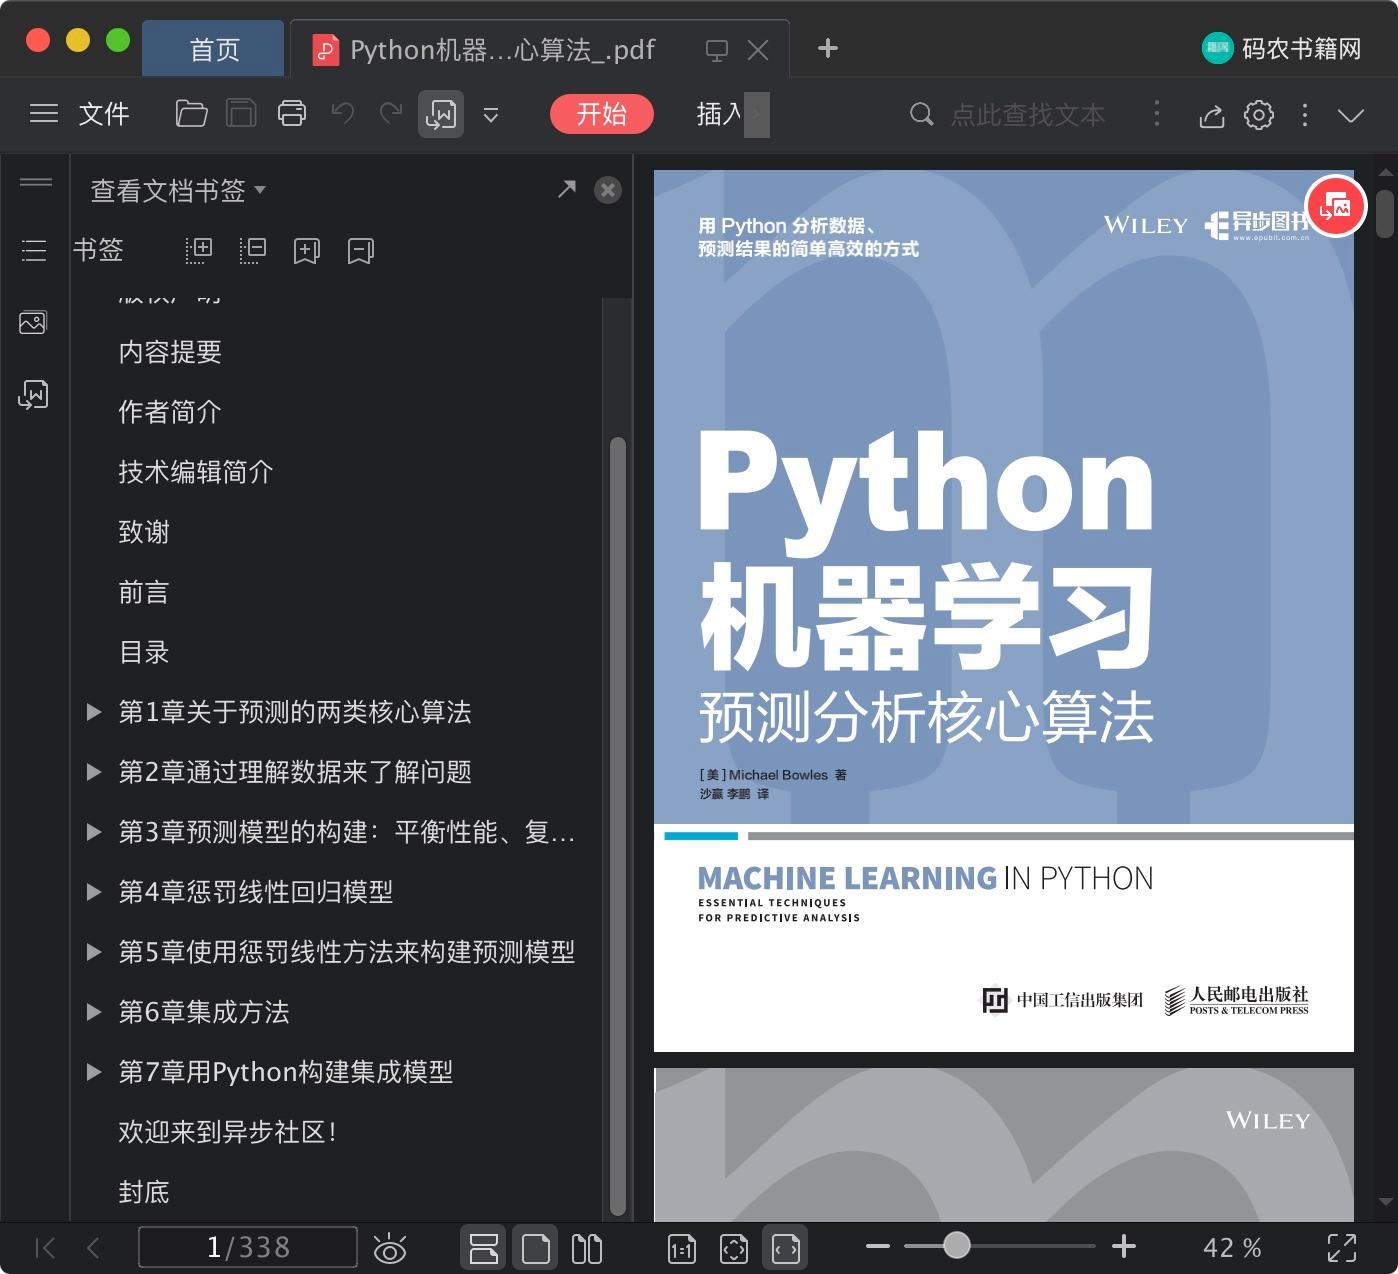Go to first page button
The image size is (1398, 1274).
pos(44,1247)
